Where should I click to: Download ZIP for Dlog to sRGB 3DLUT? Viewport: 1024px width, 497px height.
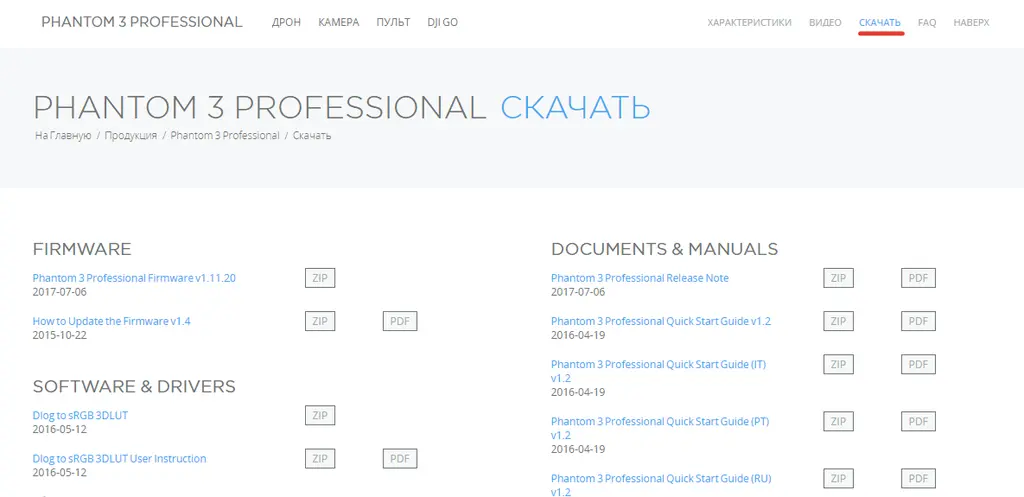pos(320,415)
